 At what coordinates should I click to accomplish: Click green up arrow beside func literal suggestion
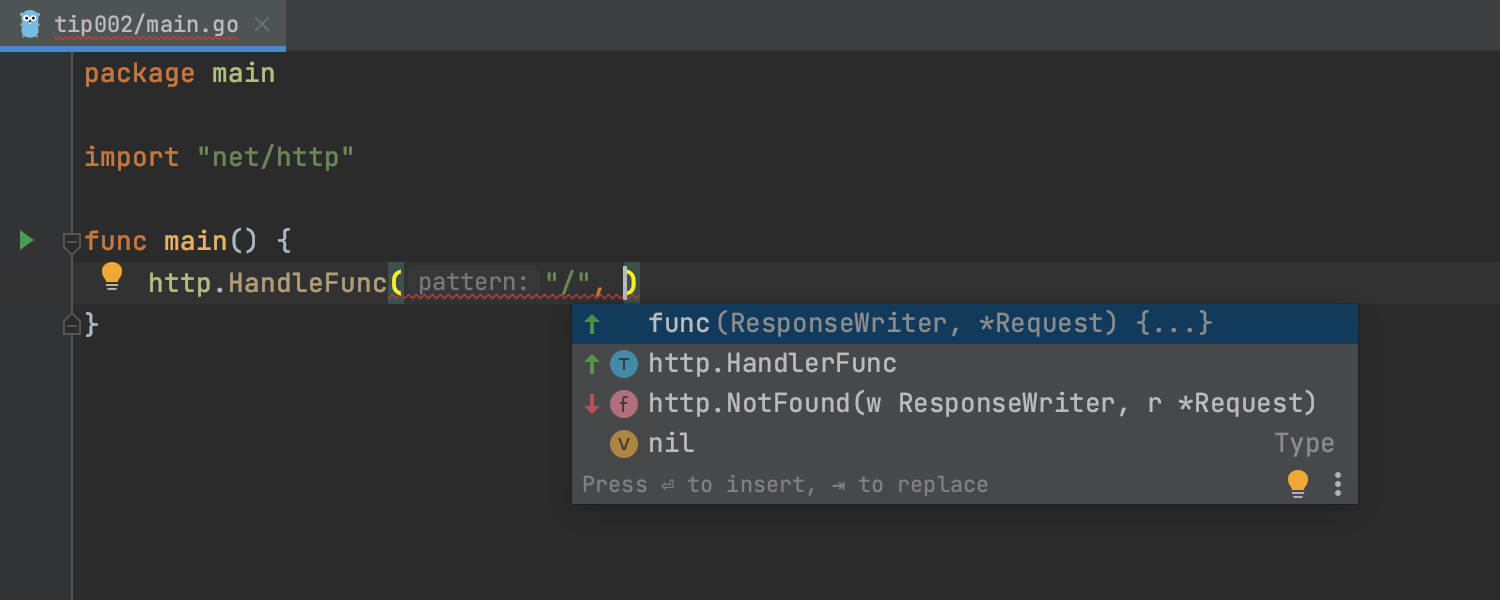[x=592, y=324]
